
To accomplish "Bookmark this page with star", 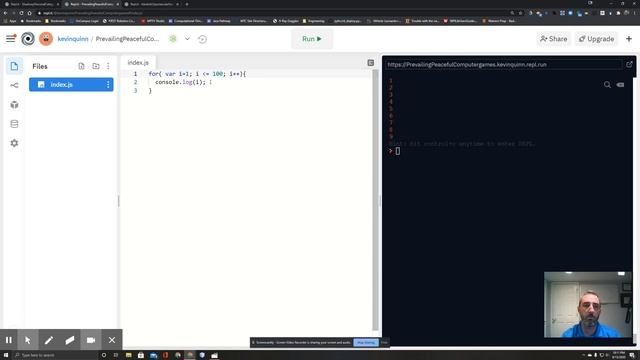I will click(520, 13).
